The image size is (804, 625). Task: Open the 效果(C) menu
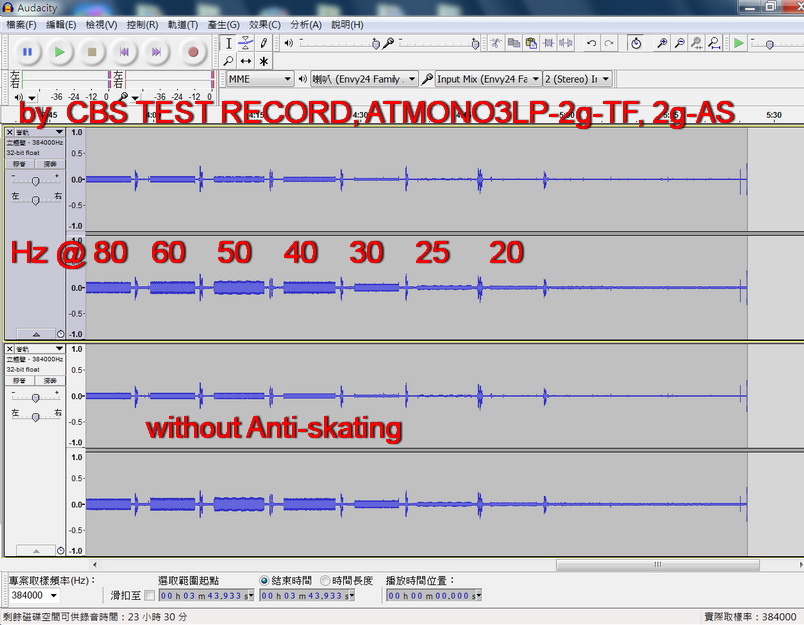click(x=265, y=25)
